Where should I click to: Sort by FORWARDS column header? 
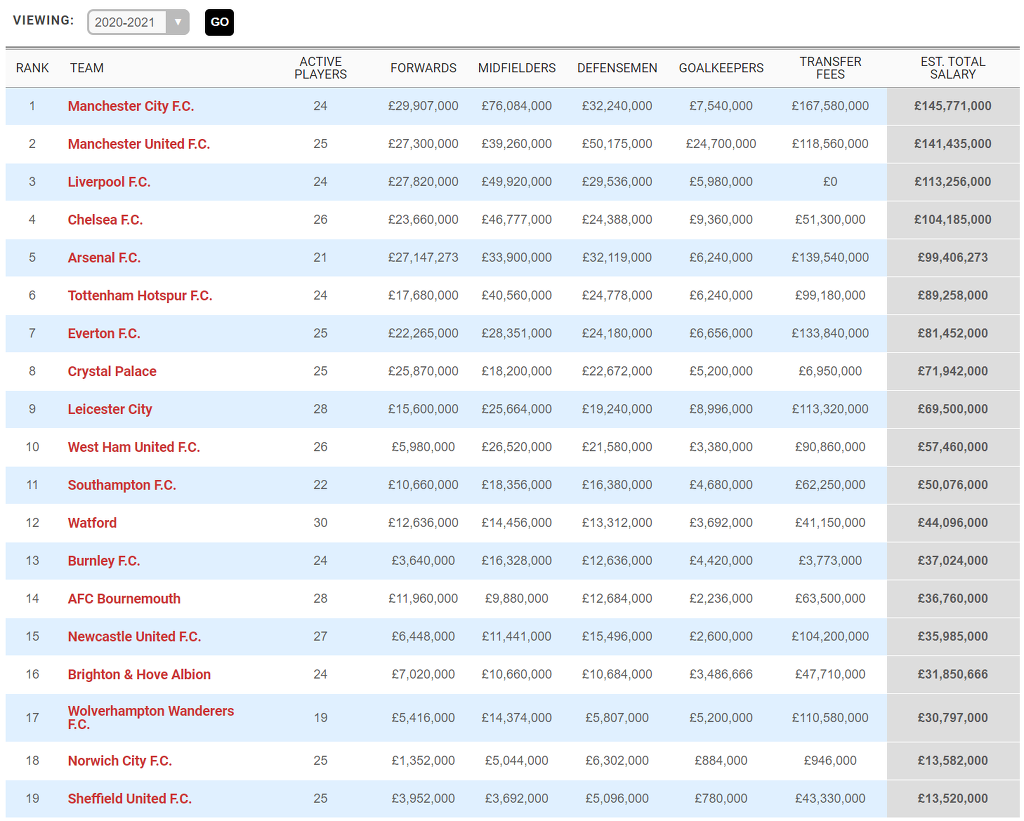point(423,68)
